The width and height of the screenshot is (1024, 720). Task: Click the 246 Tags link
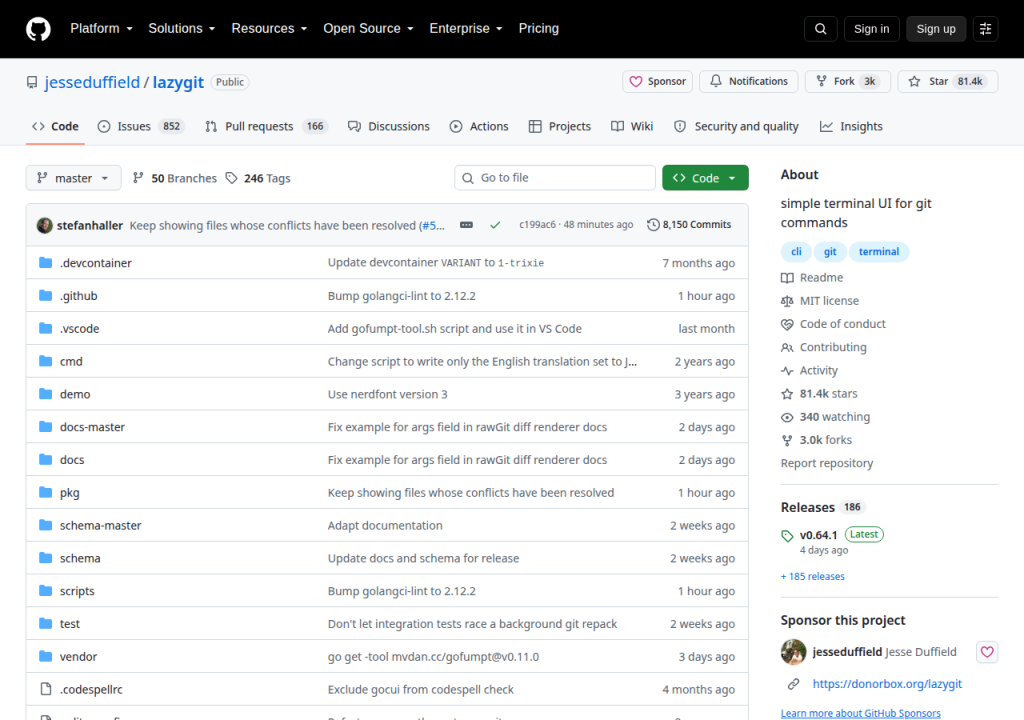[258, 178]
